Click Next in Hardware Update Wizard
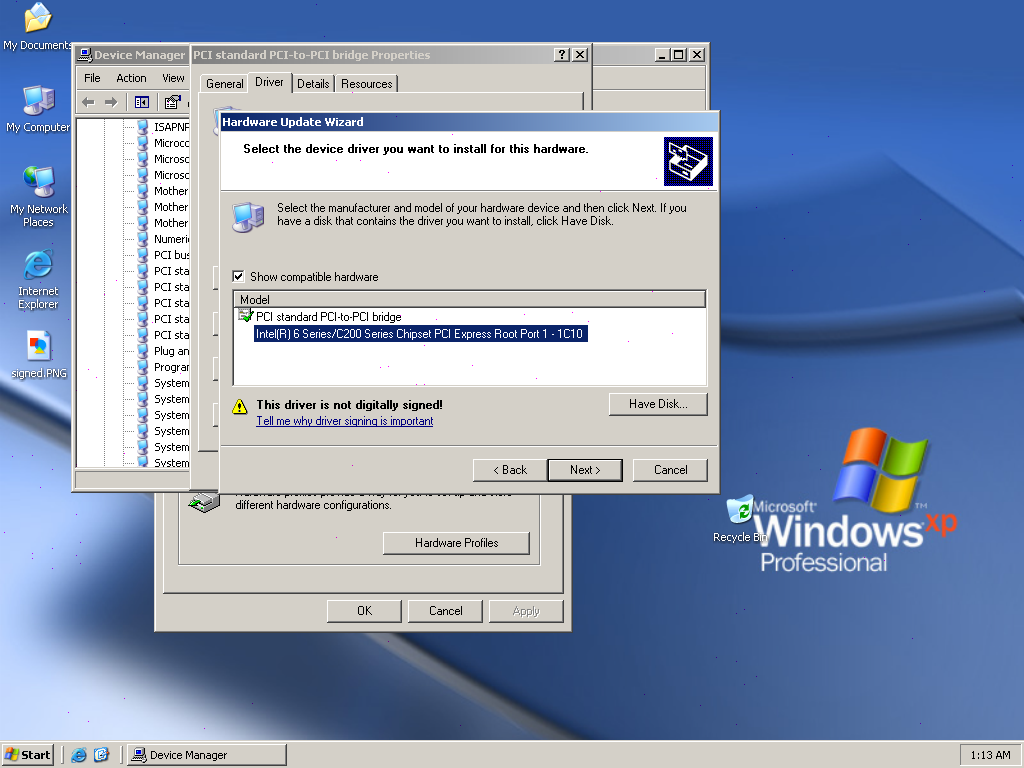 pyautogui.click(x=585, y=470)
